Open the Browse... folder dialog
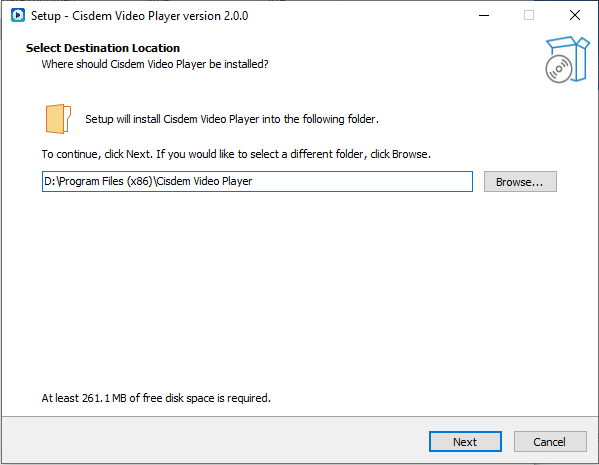 pos(520,181)
